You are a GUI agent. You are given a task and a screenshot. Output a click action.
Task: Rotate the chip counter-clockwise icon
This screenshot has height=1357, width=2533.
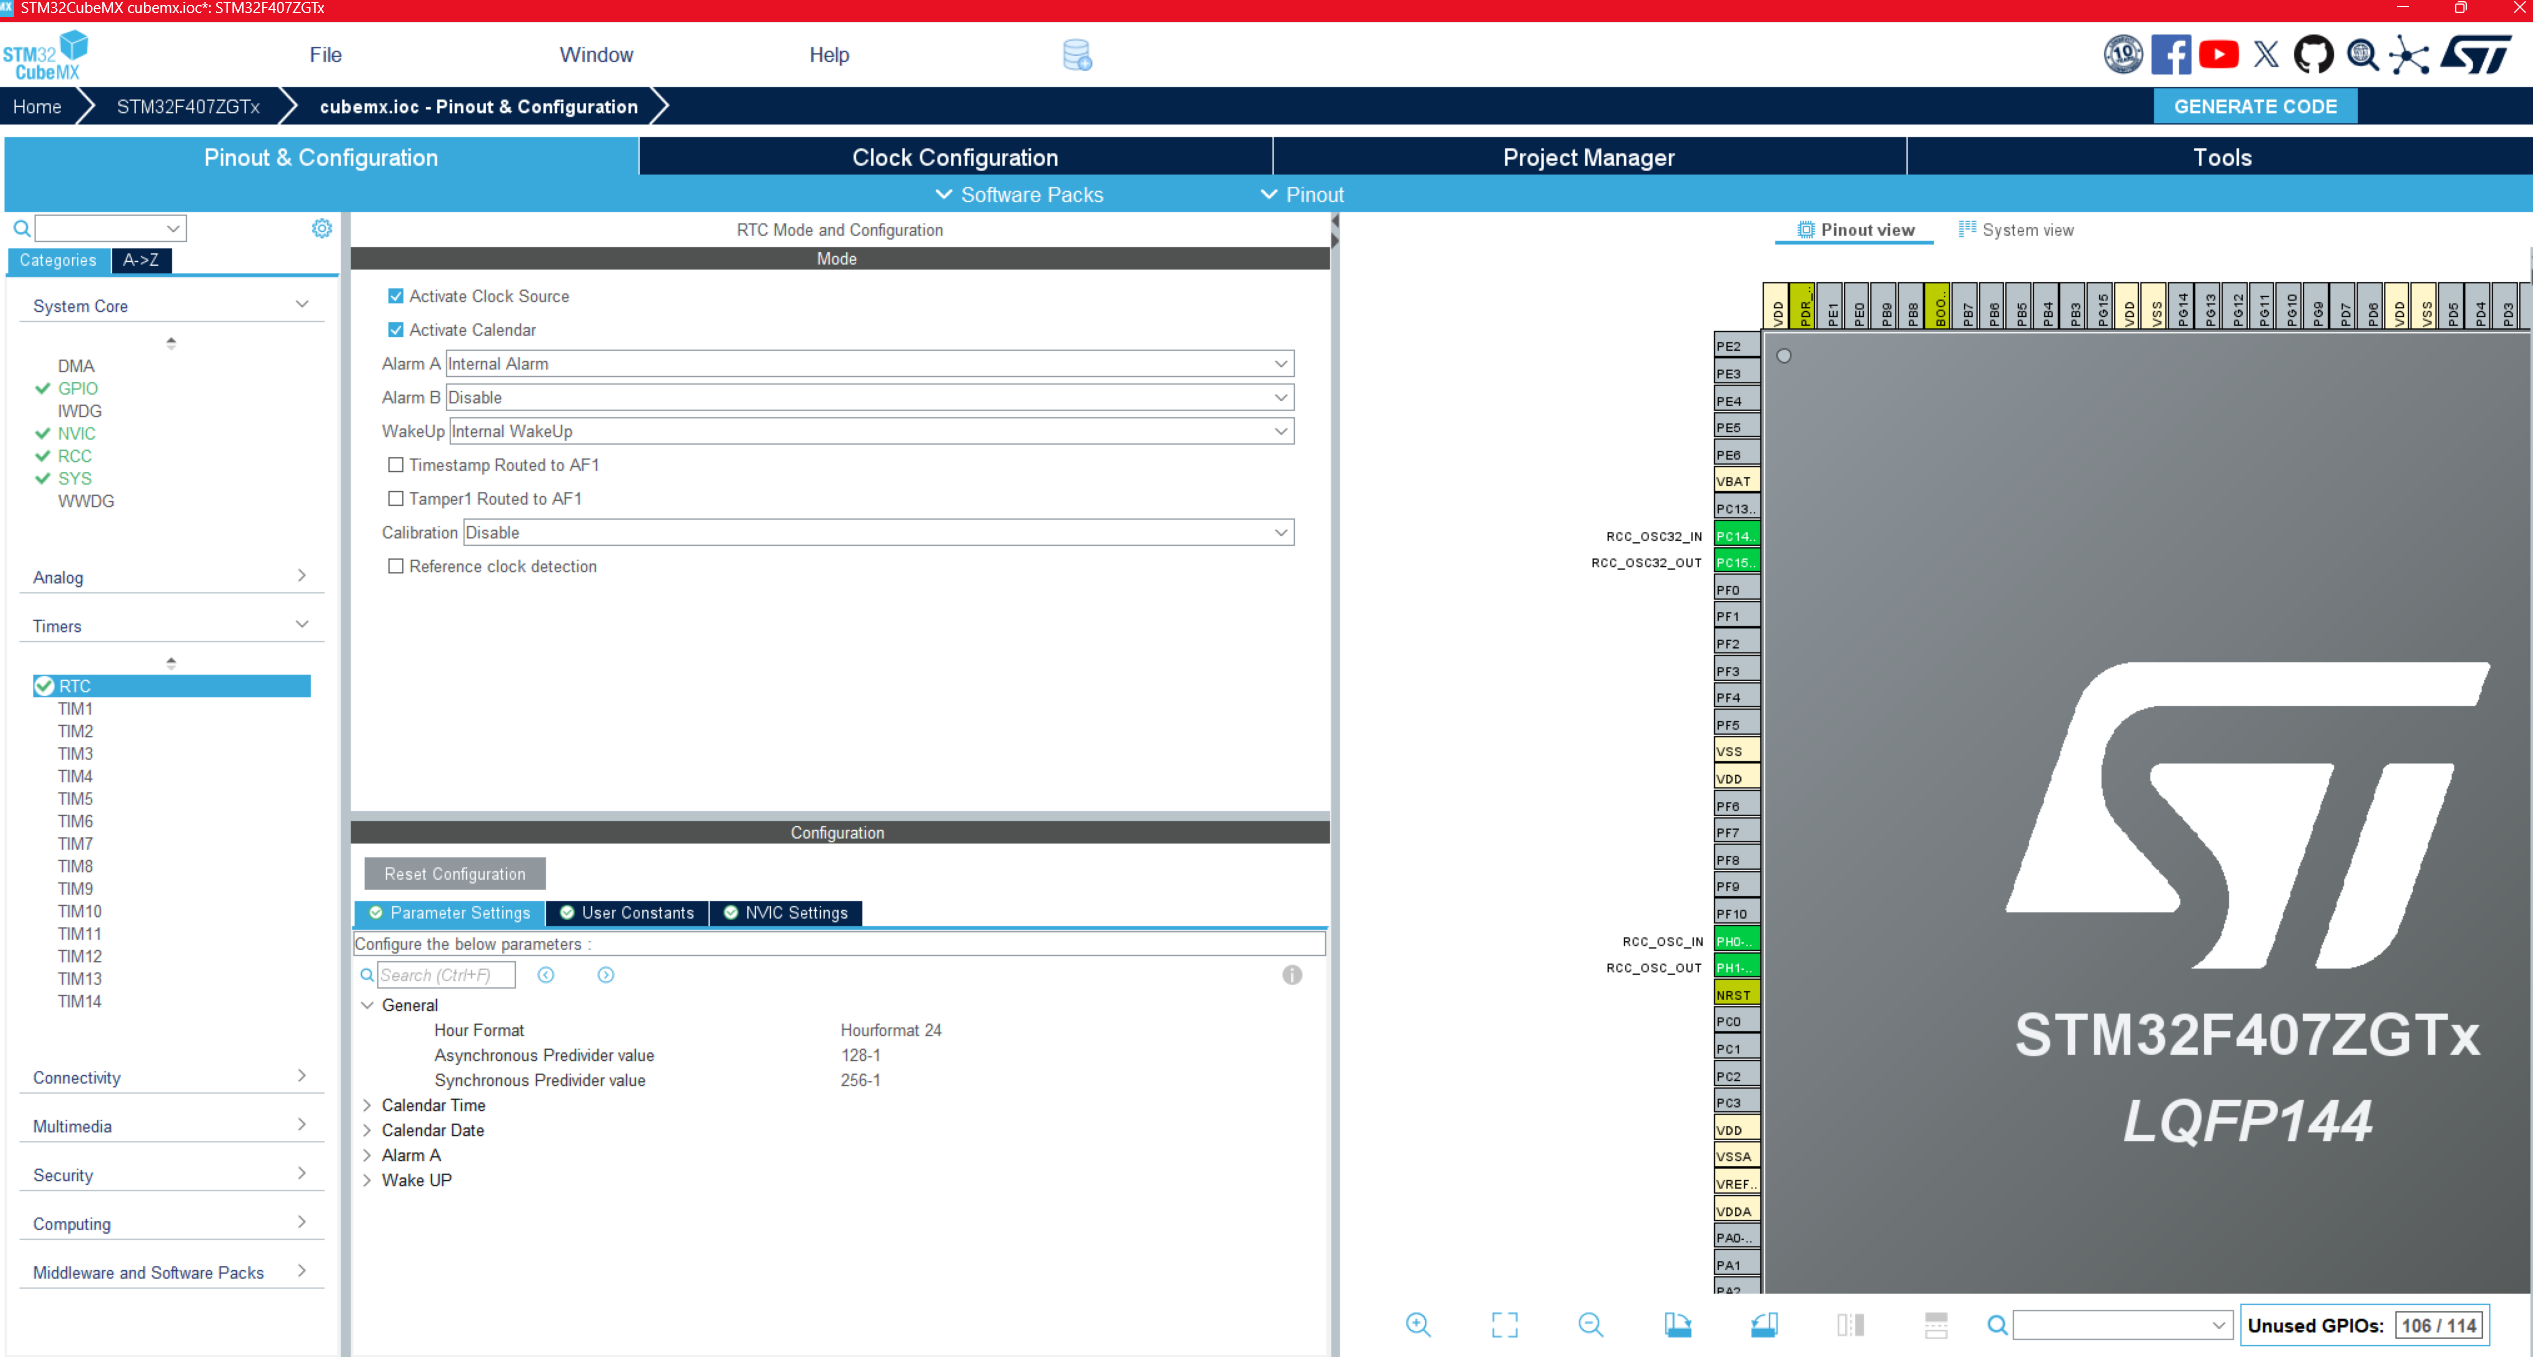(x=1764, y=1325)
